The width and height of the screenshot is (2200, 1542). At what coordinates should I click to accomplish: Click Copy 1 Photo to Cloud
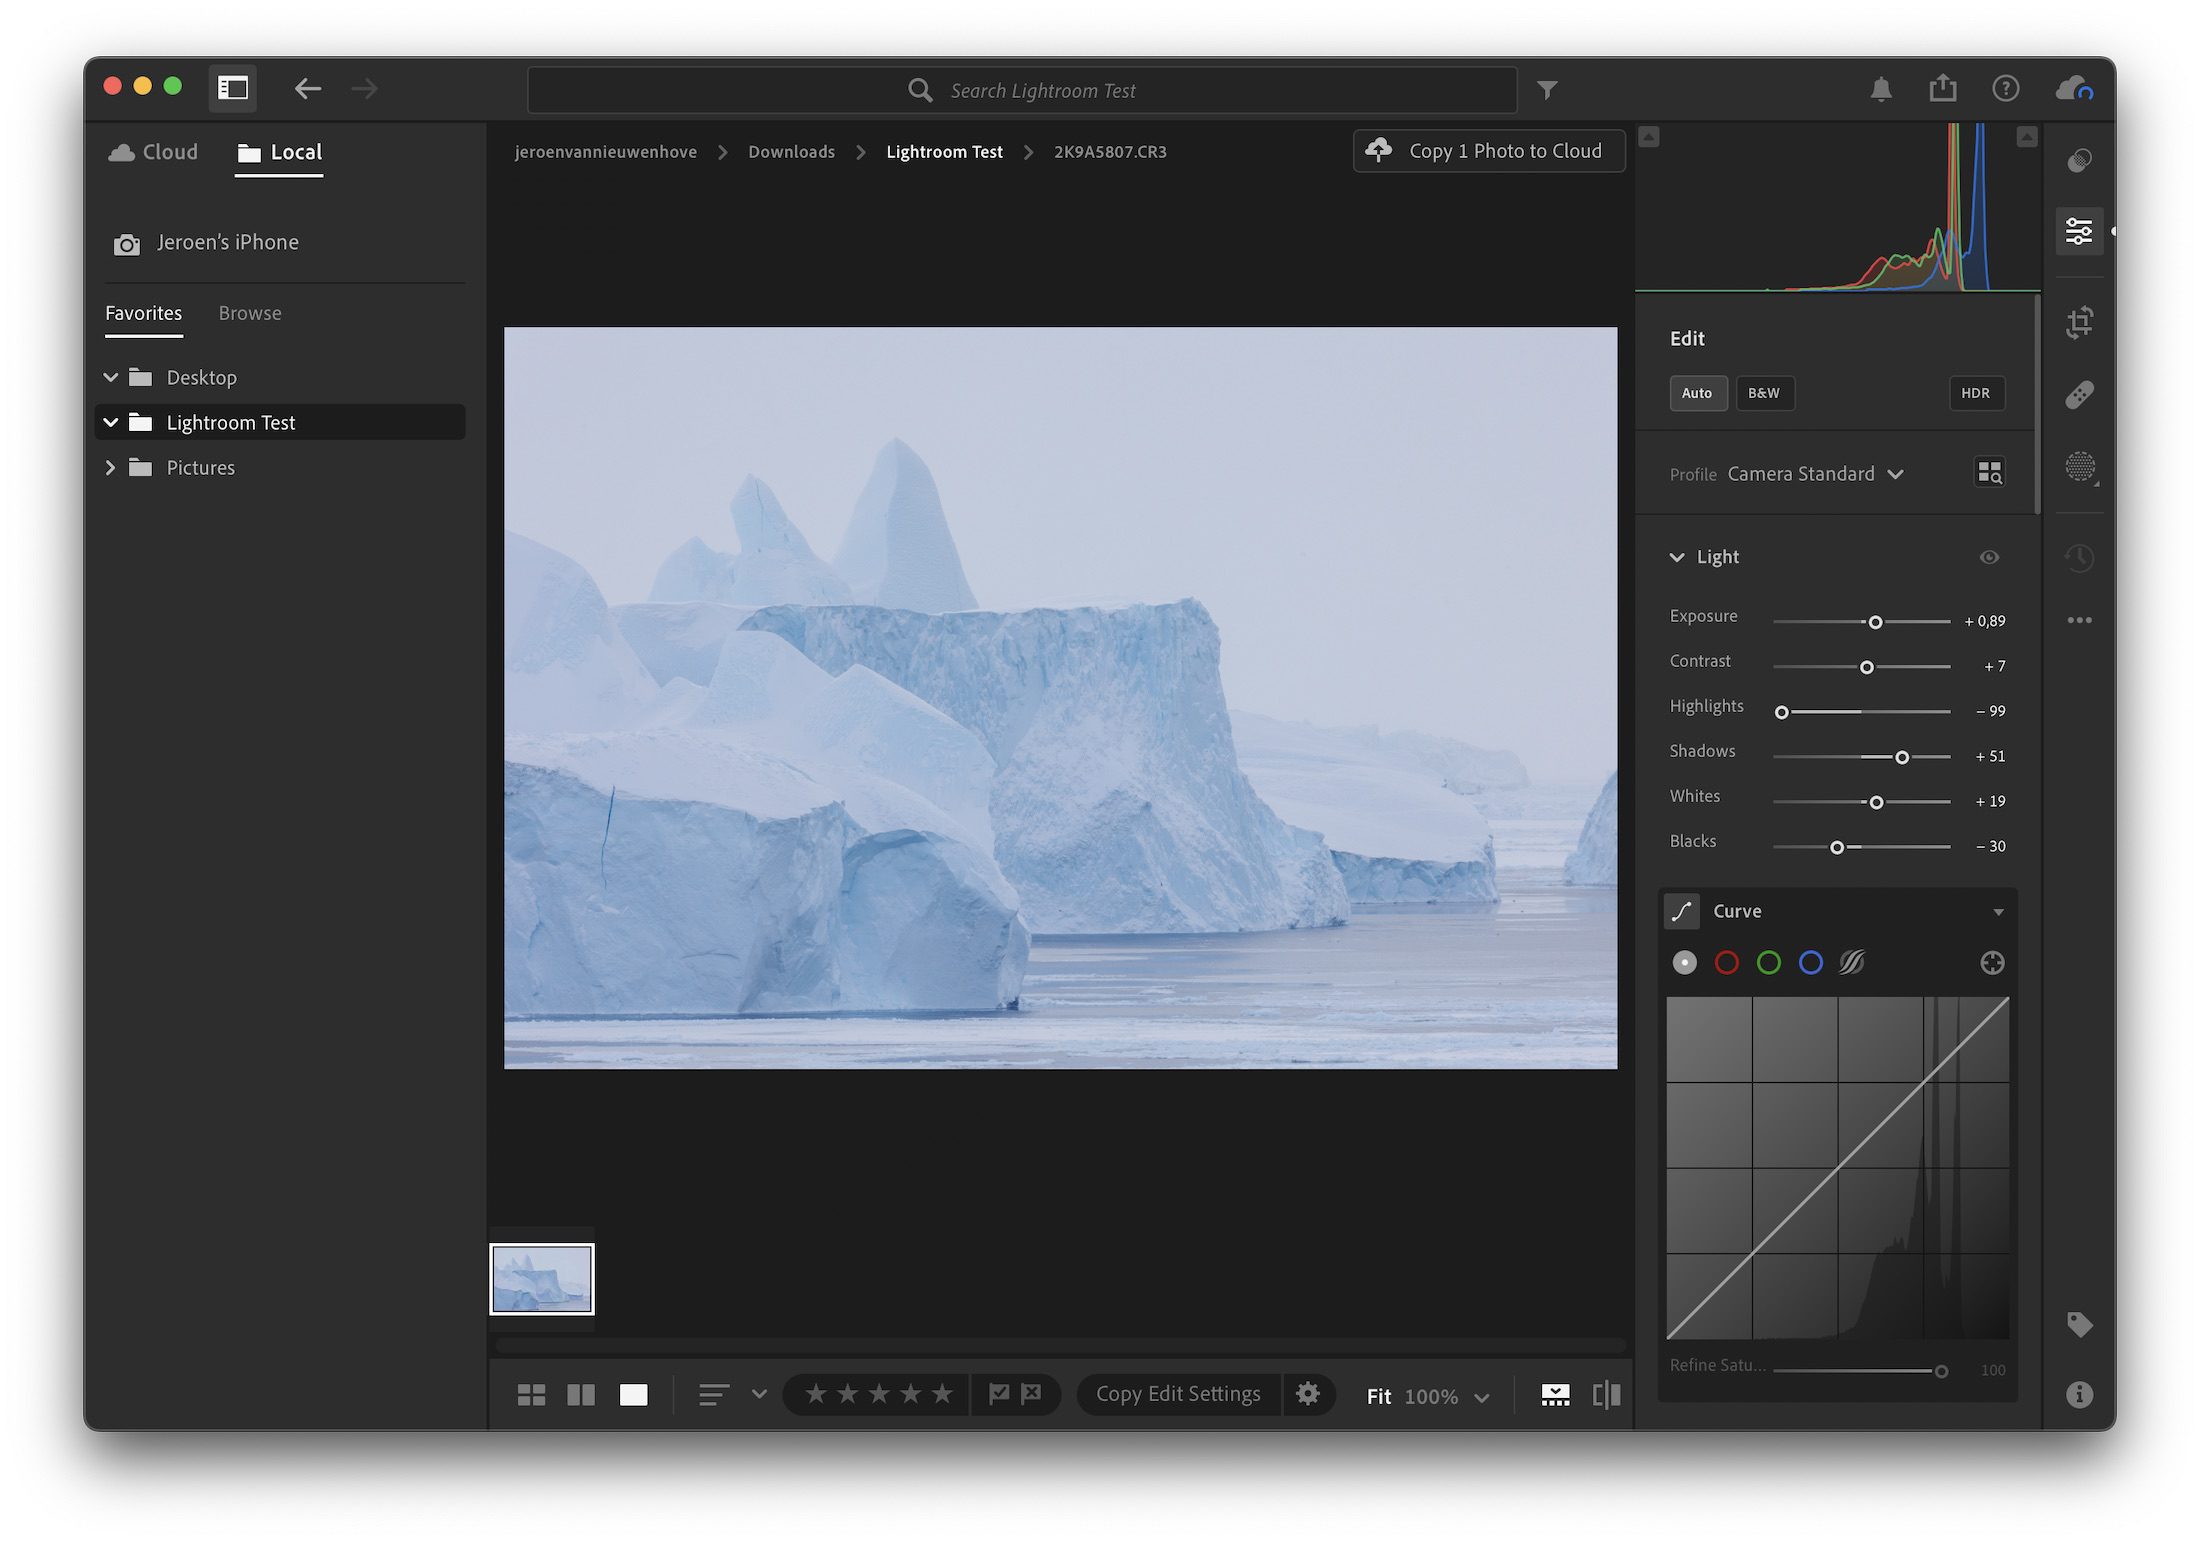point(1488,150)
